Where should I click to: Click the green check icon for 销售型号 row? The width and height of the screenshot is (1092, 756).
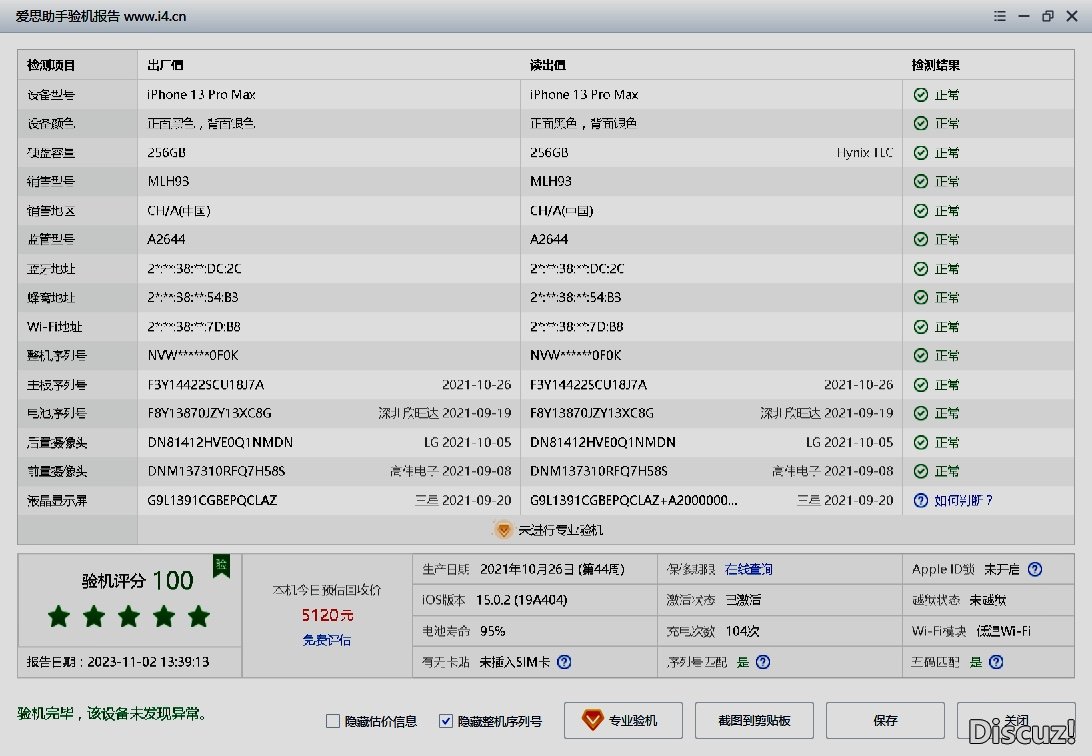[x=921, y=181]
